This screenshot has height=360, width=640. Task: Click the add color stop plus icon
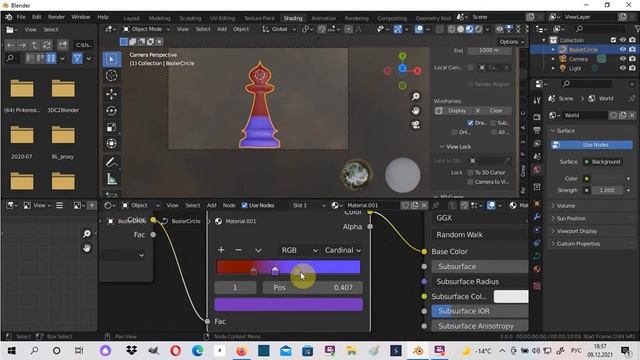click(x=221, y=250)
